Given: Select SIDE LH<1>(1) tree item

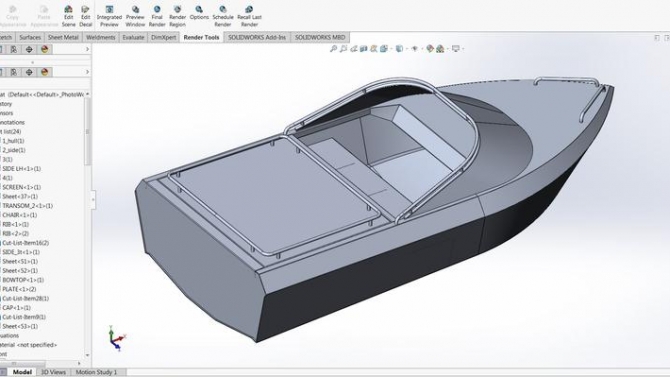Looking at the screenshot, I should pyautogui.click(x=21, y=168).
